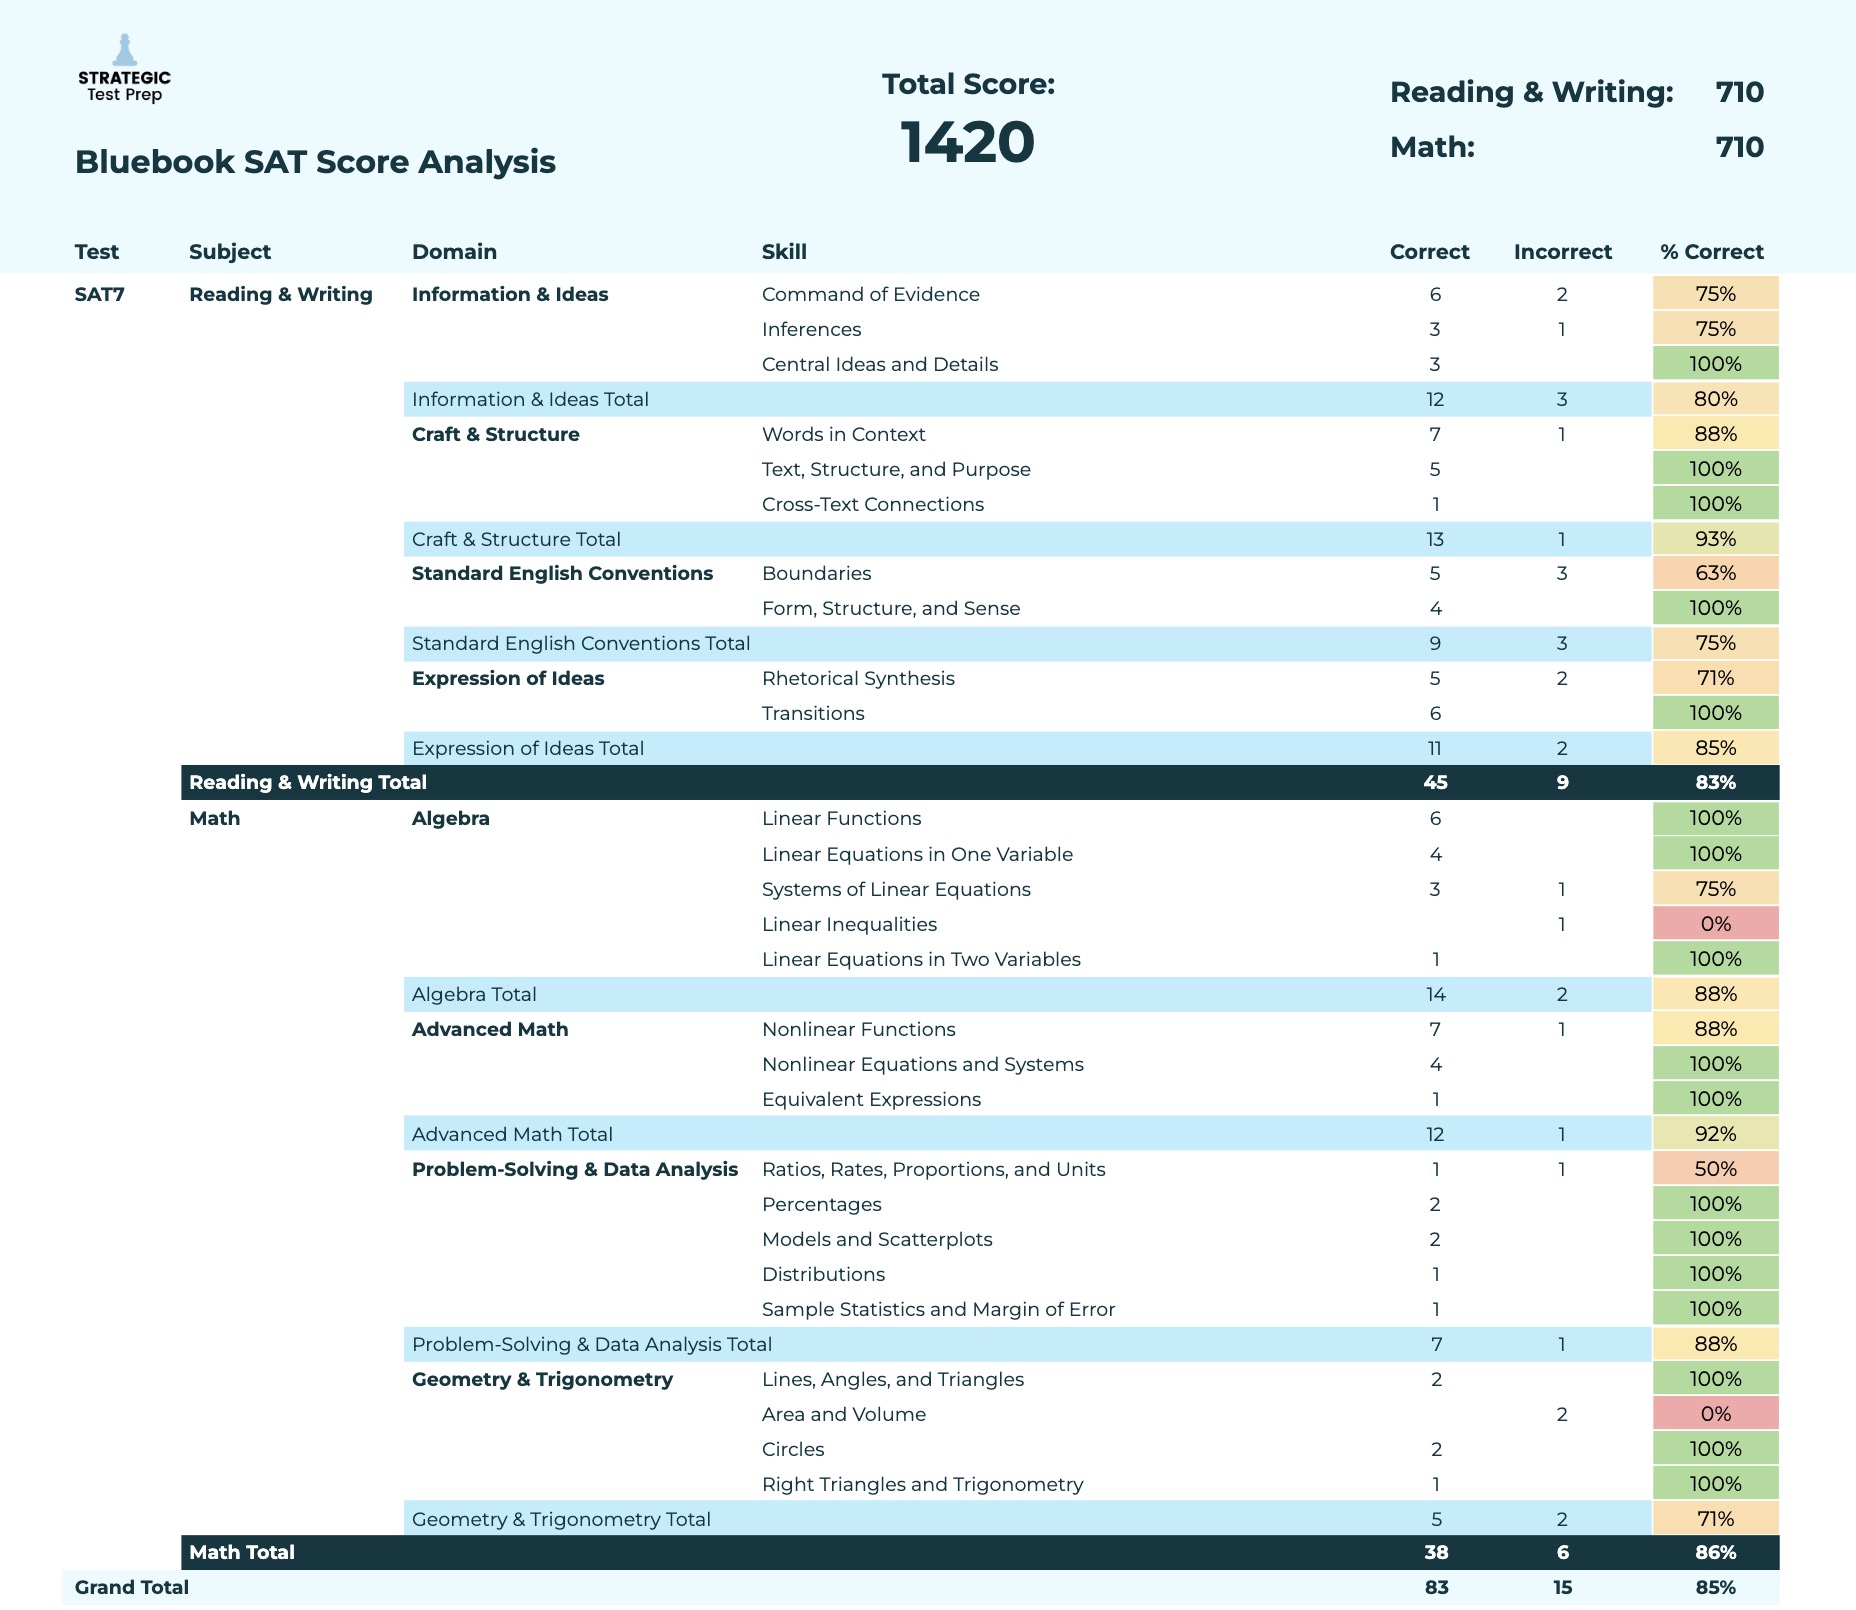Click the Words in Context skill
Image resolution: width=1856 pixels, height=1610 pixels.
point(844,434)
